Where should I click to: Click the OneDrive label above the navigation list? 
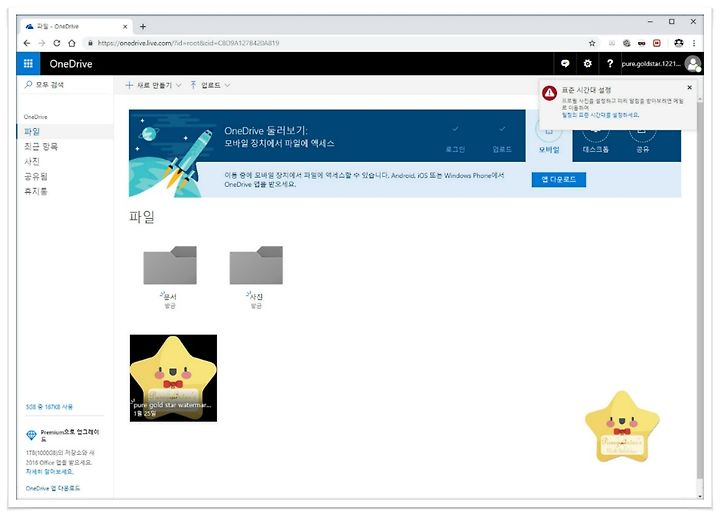click(35, 117)
